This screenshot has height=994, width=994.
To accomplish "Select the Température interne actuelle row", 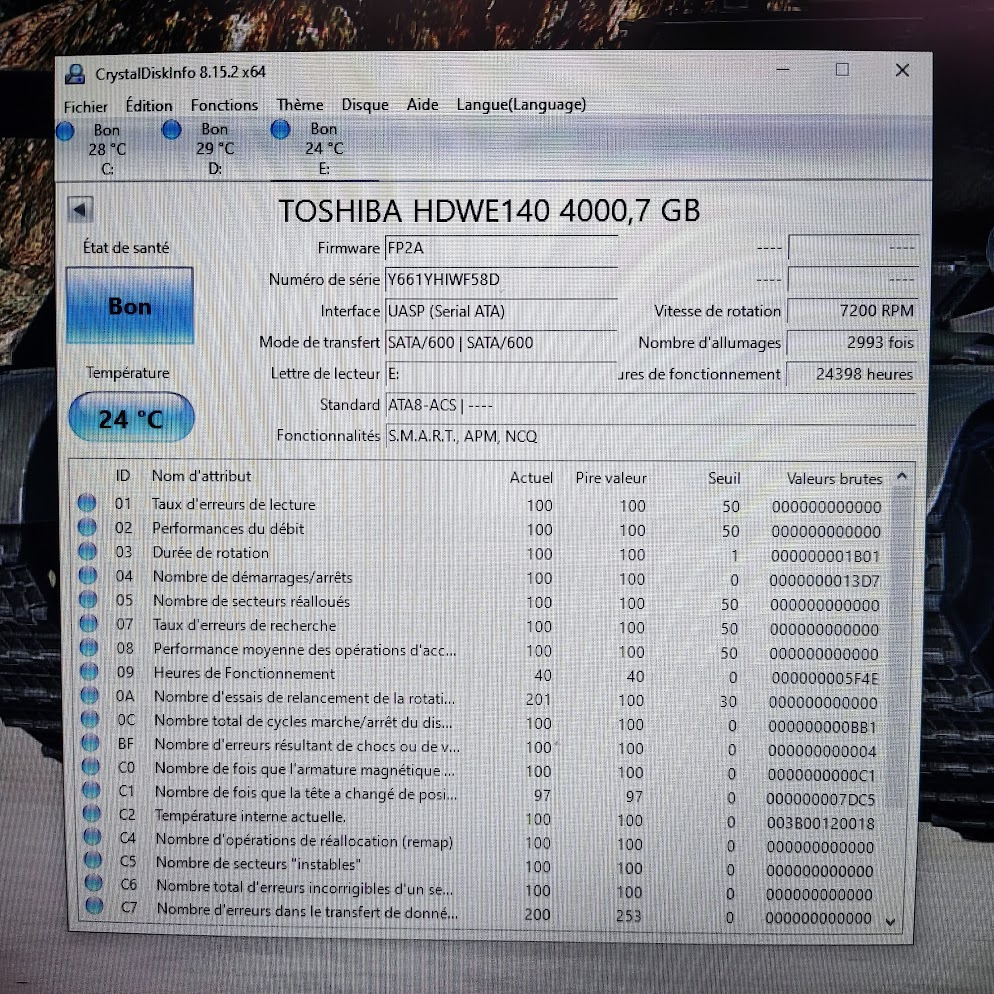I will [479, 818].
